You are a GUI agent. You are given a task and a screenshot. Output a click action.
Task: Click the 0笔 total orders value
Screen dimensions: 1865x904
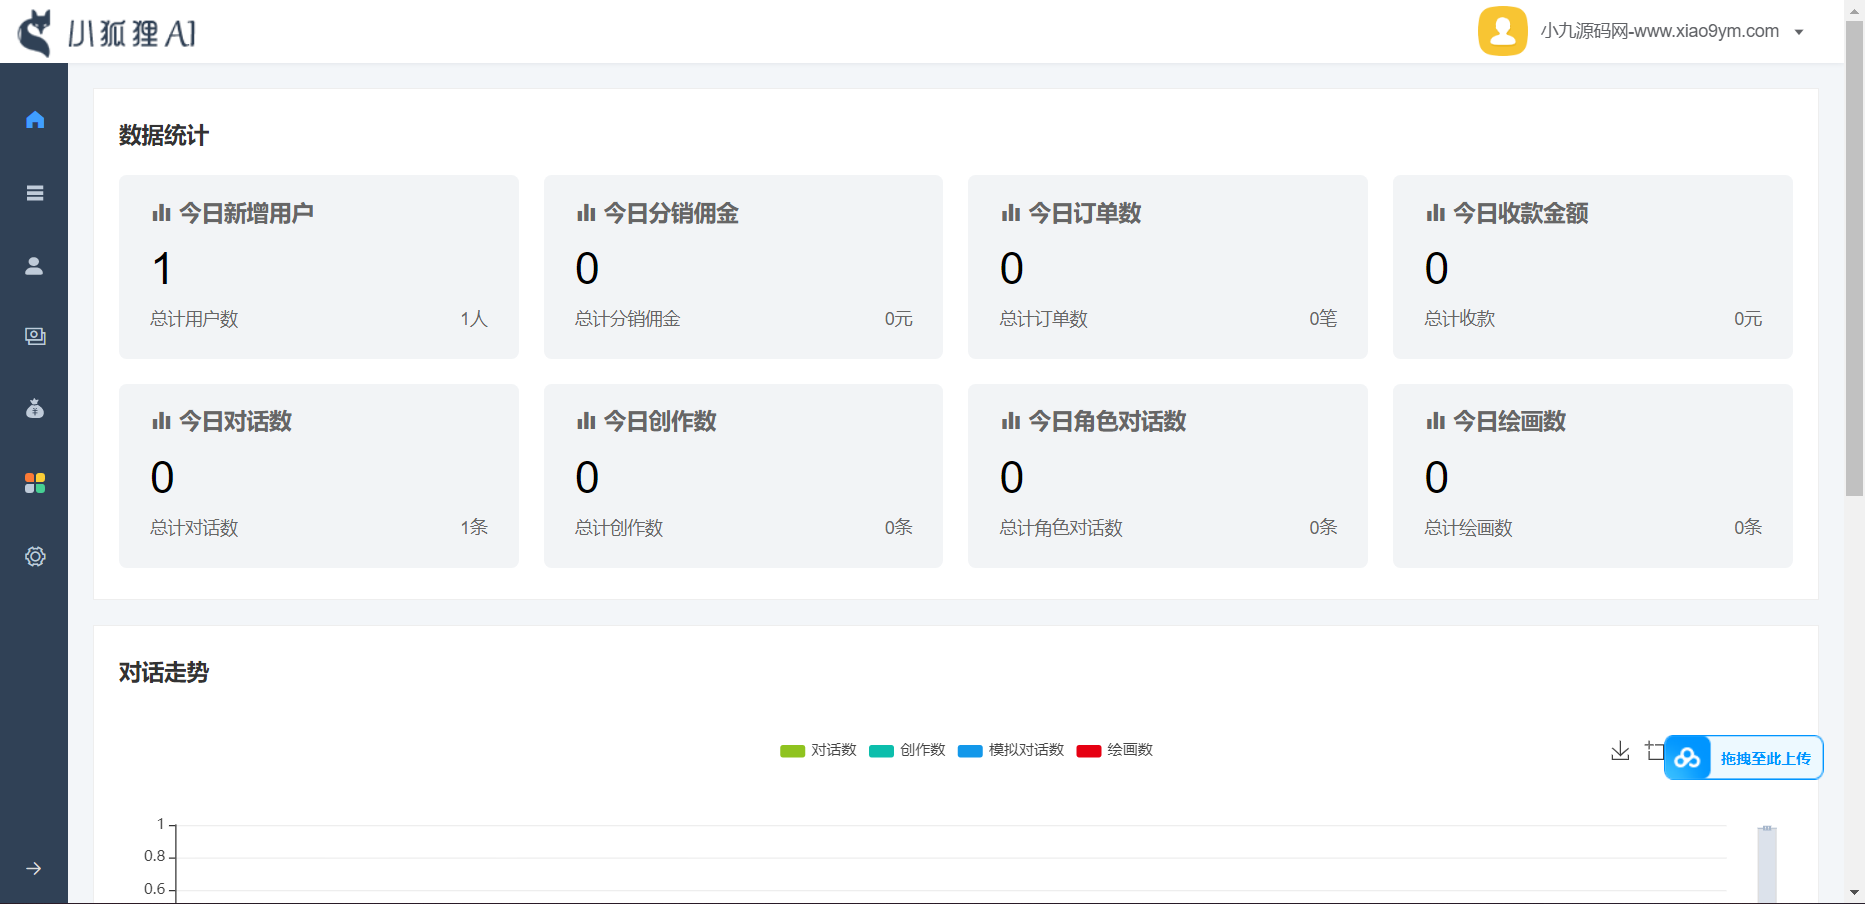click(x=1323, y=319)
